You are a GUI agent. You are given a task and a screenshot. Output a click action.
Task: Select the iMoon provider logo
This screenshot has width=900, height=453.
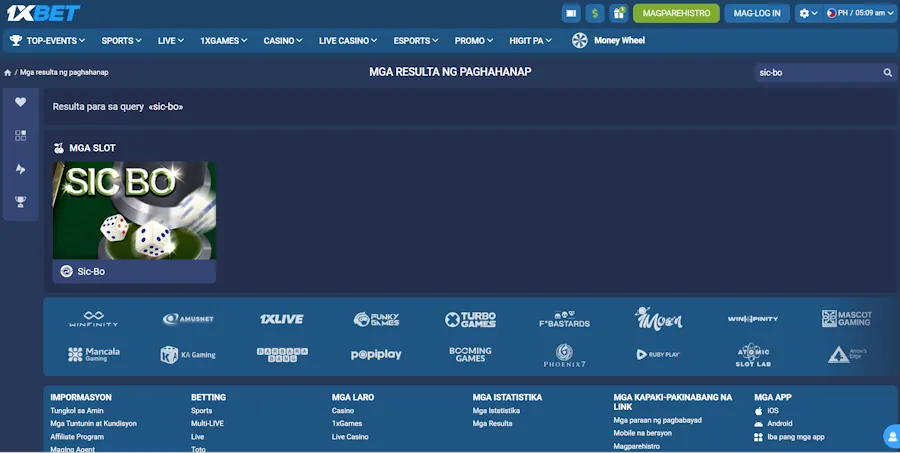click(x=658, y=319)
